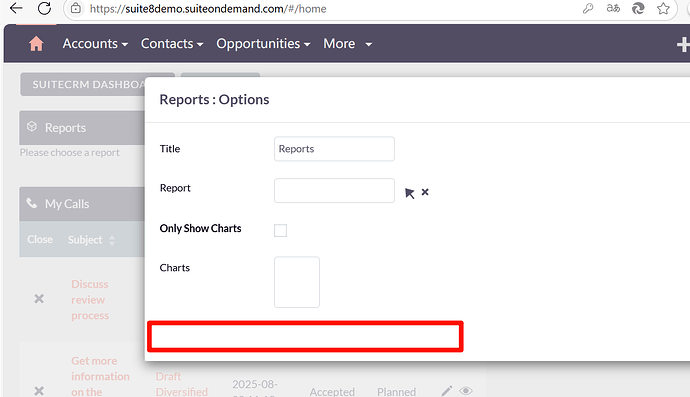Click the Title input field
690x397 pixels.
click(x=334, y=149)
